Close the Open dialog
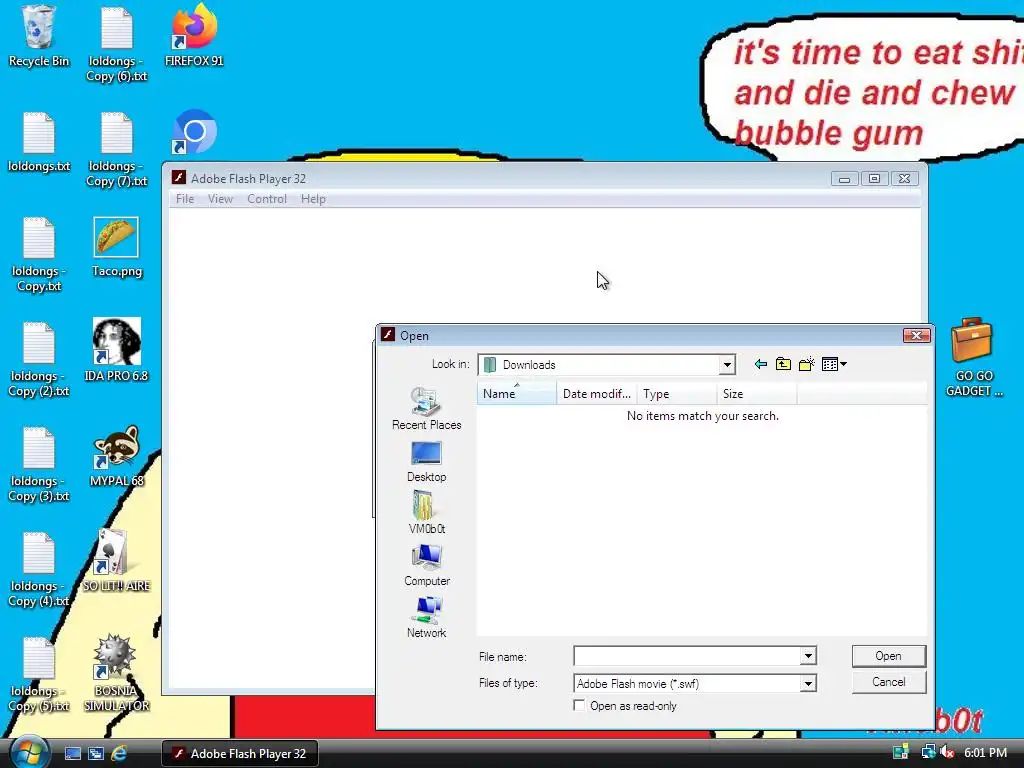1024x768 pixels. 916,335
